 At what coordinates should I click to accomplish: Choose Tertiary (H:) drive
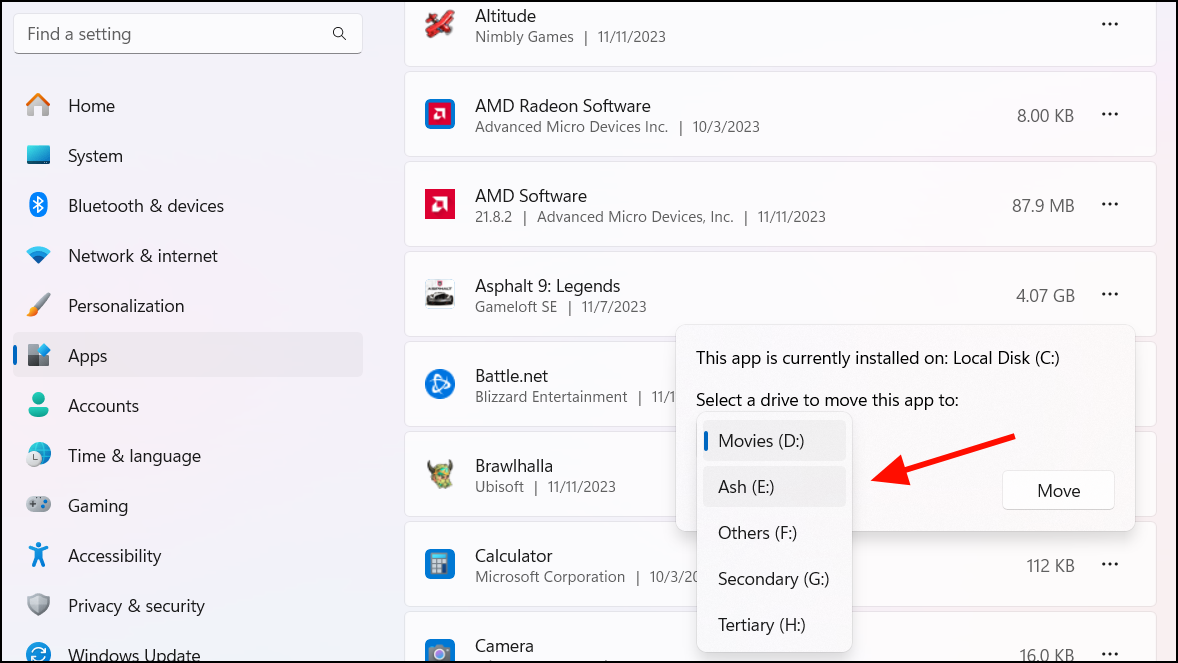tap(775, 625)
